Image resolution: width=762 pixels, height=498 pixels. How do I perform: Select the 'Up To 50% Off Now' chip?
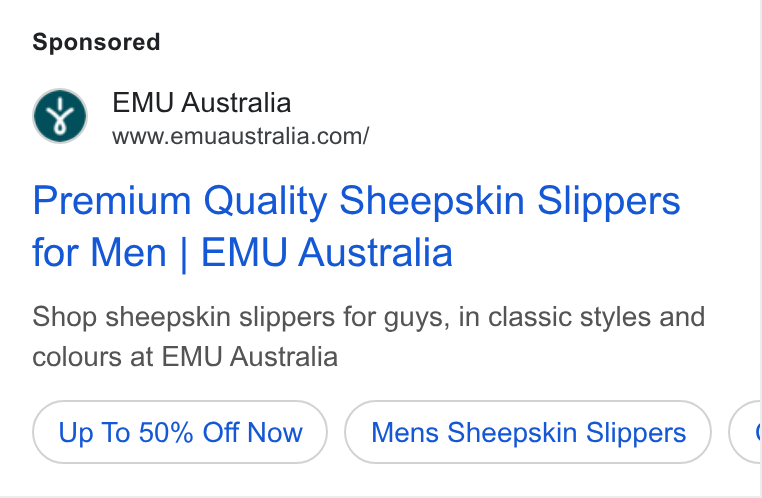(x=180, y=432)
